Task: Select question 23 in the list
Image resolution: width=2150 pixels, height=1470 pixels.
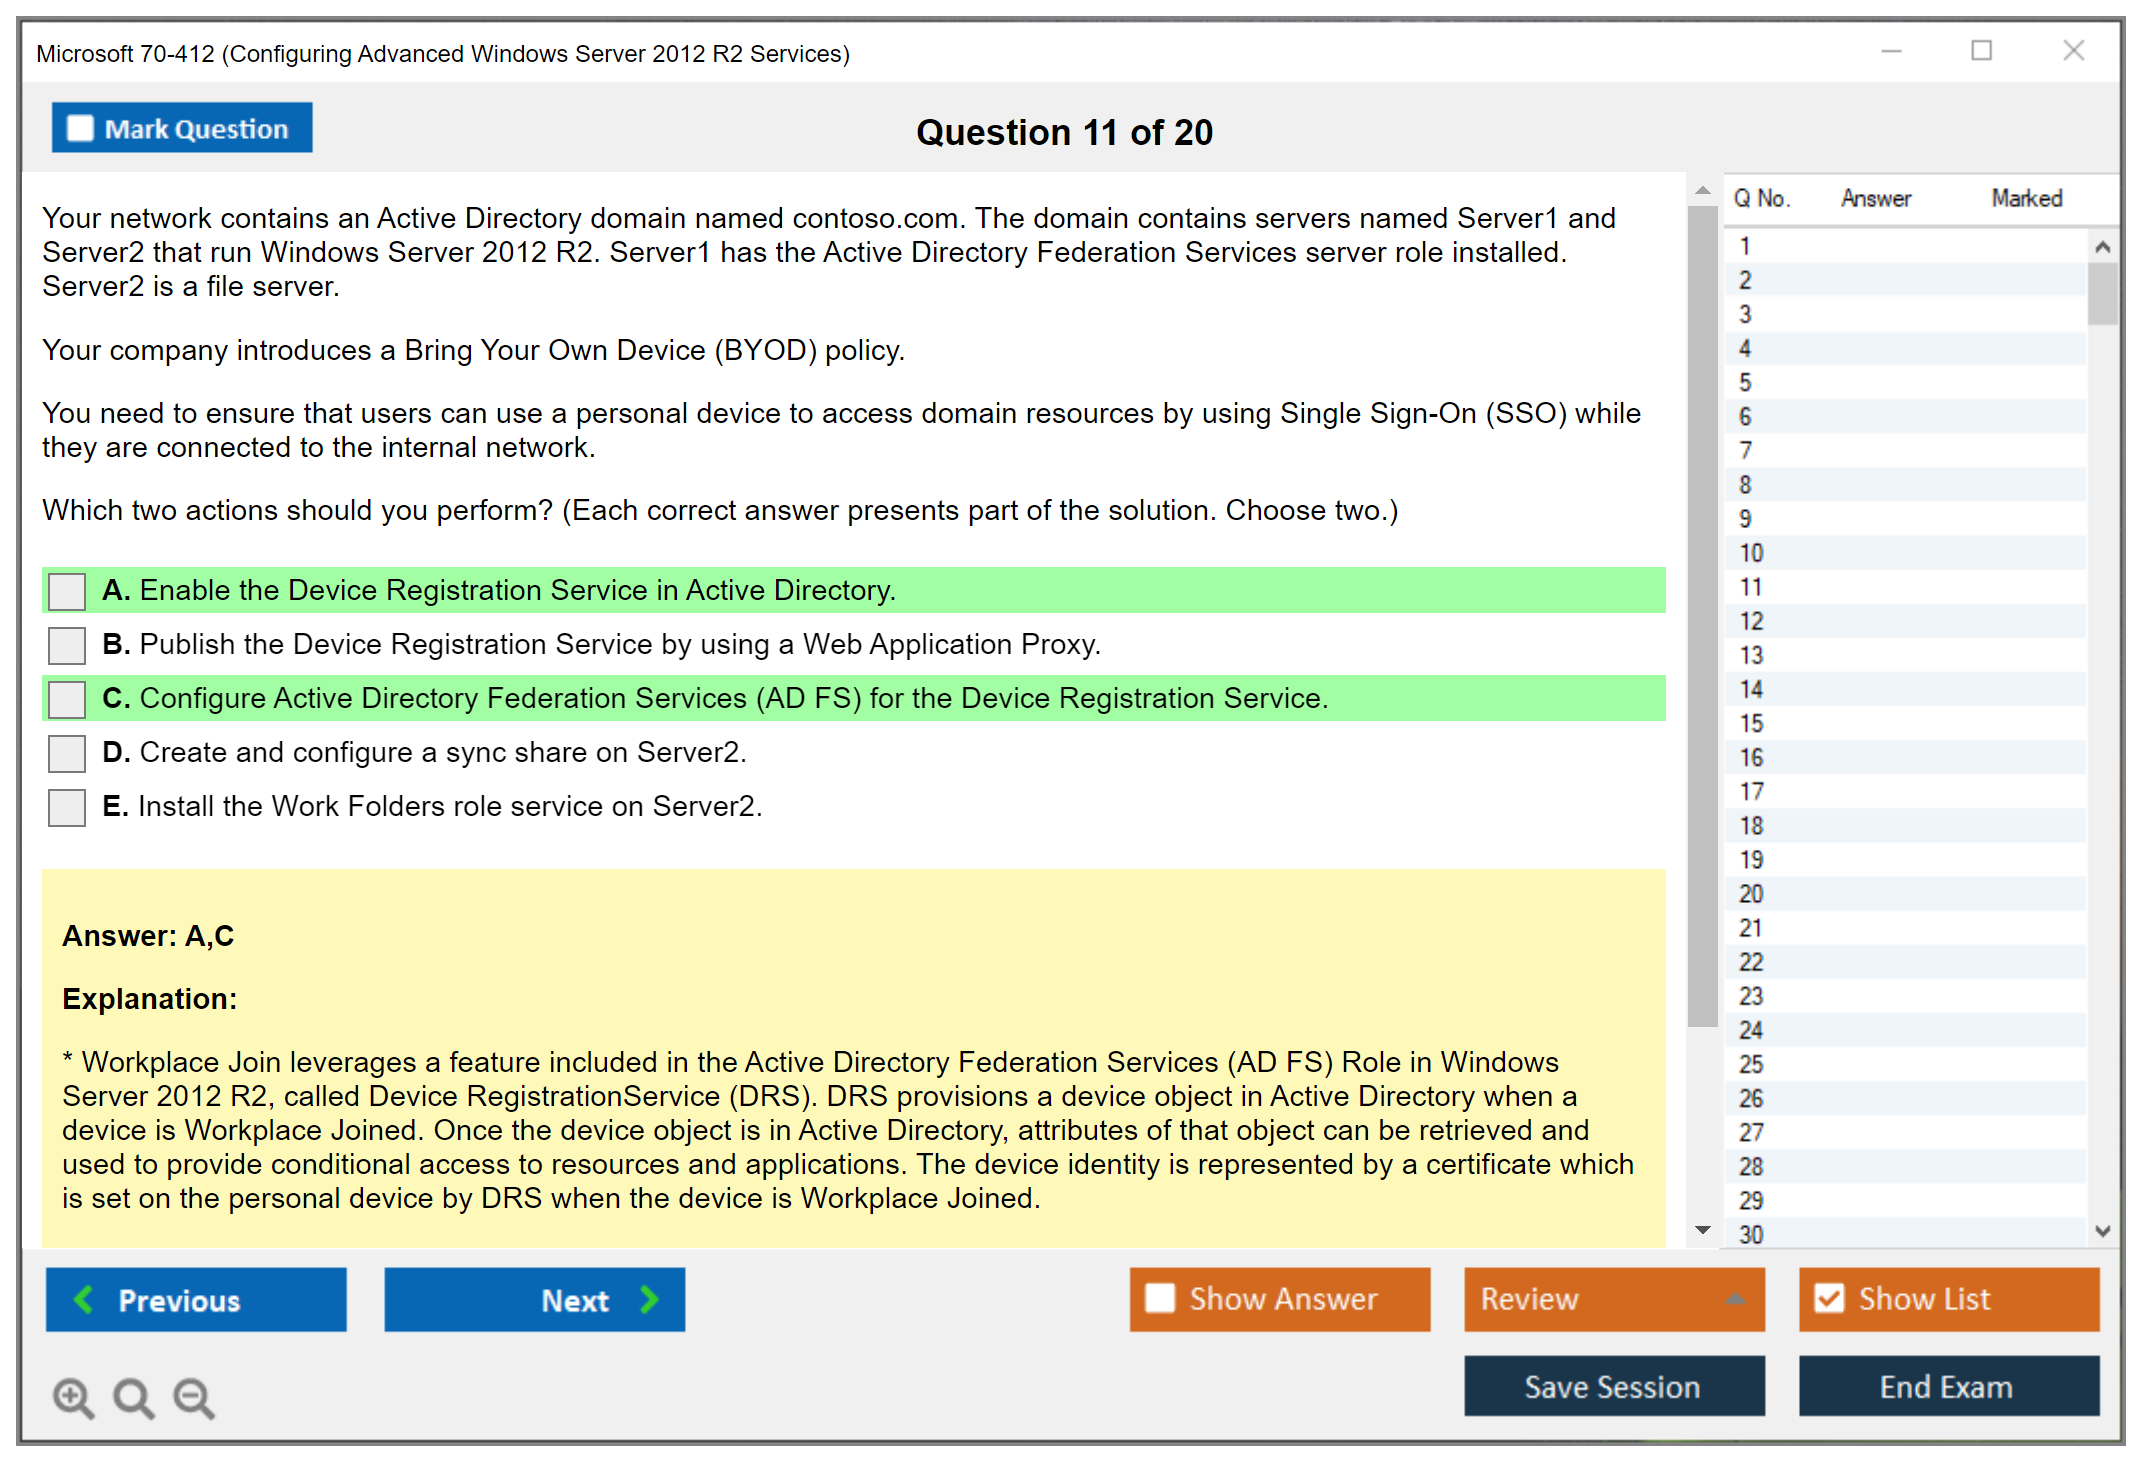Action: (x=1752, y=996)
